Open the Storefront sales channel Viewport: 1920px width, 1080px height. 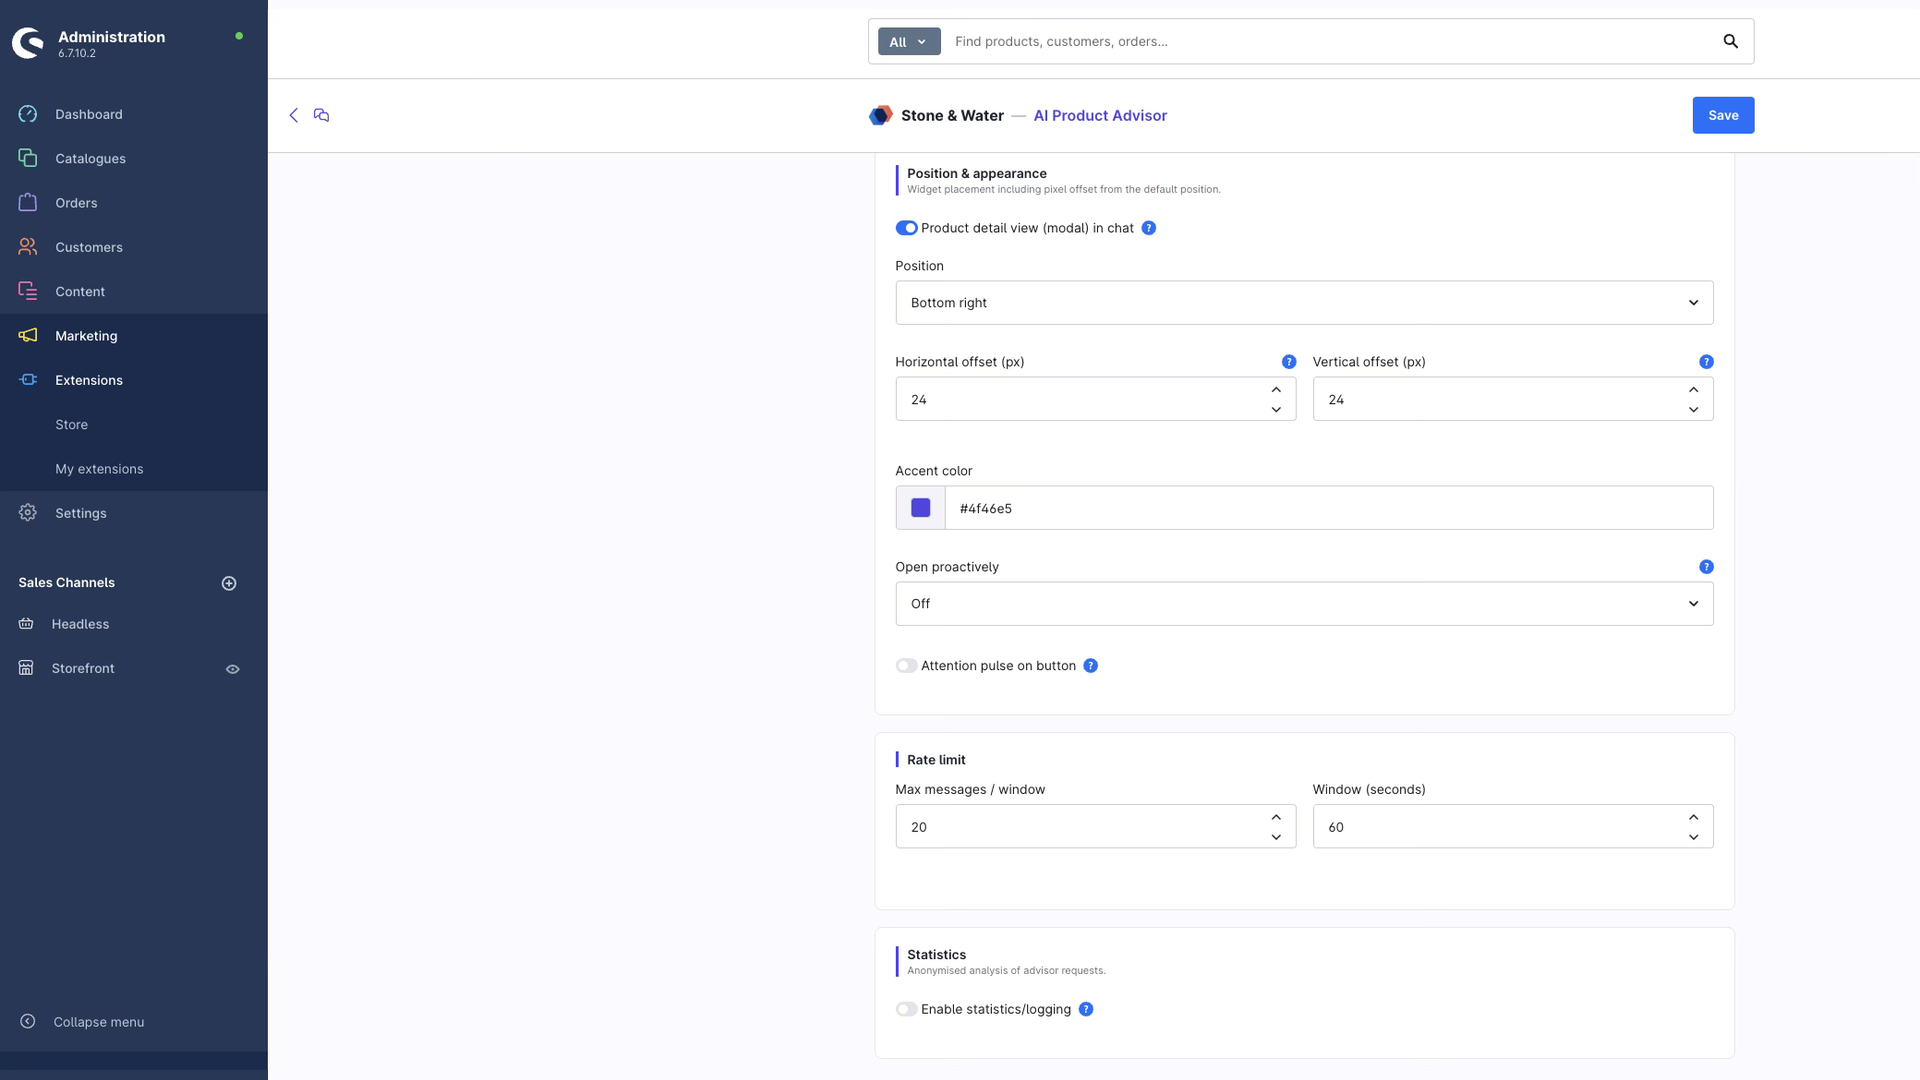pos(82,668)
